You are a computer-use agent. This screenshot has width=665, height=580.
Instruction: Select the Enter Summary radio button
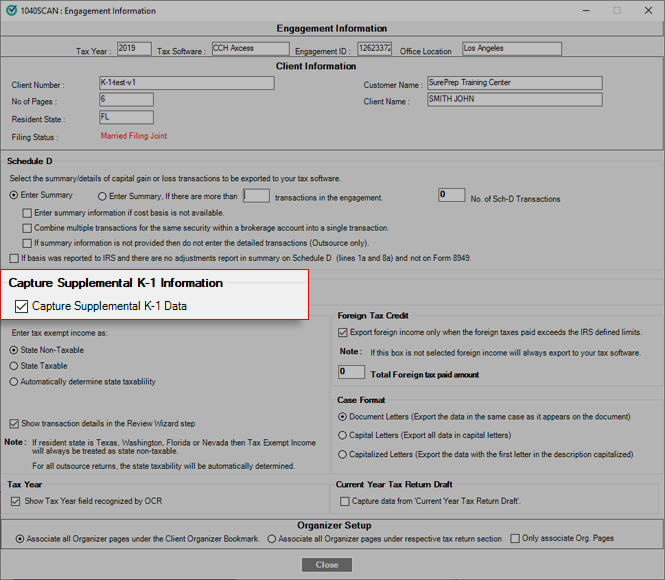pyautogui.click(x=14, y=195)
